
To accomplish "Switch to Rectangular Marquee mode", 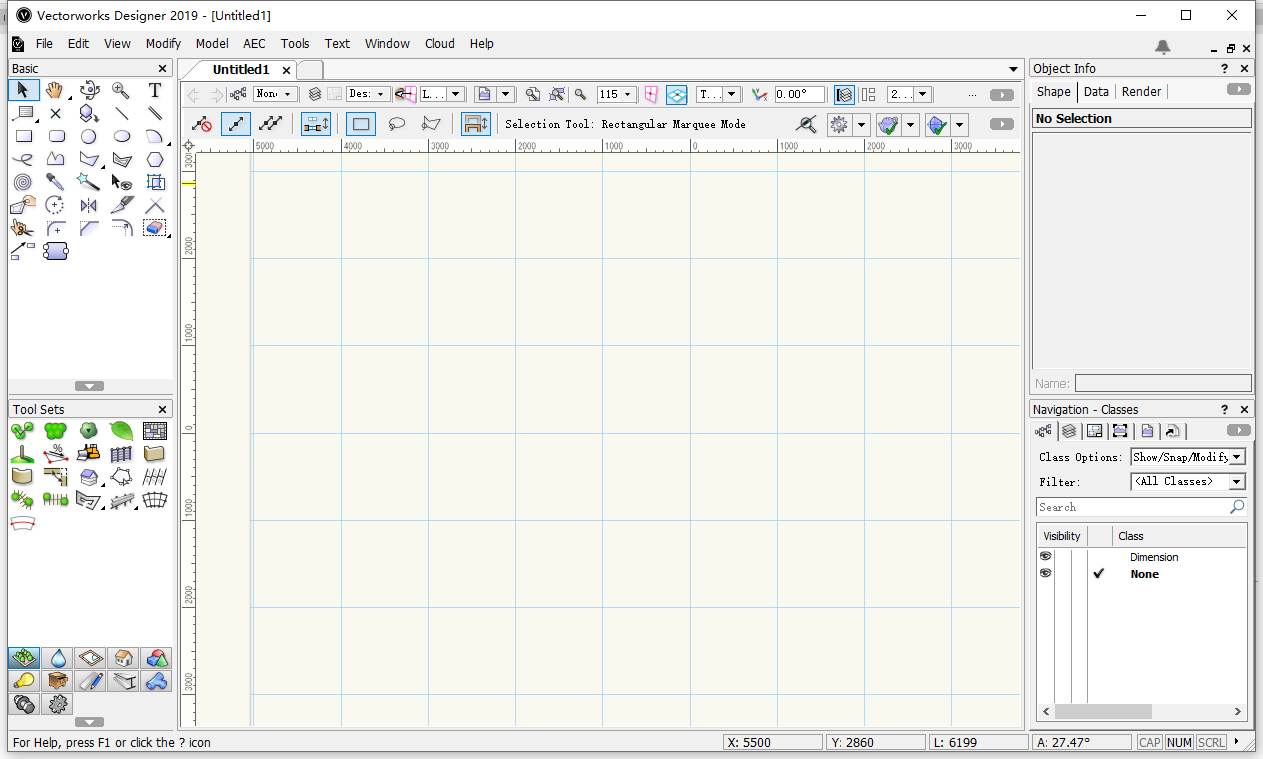I will (361, 124).
